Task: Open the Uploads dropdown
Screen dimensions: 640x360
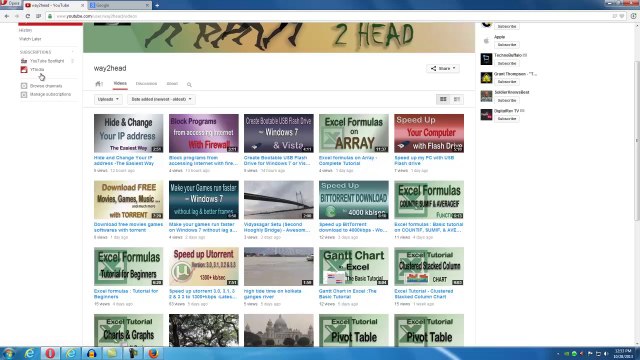Action: (108, 99)
